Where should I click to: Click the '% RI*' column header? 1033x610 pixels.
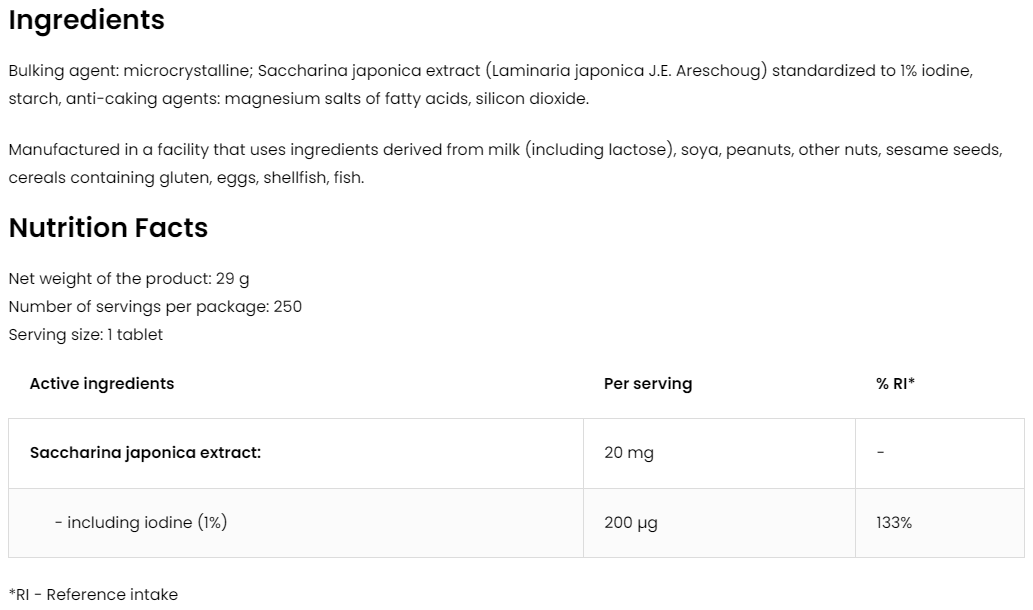[x=895, y=383]
